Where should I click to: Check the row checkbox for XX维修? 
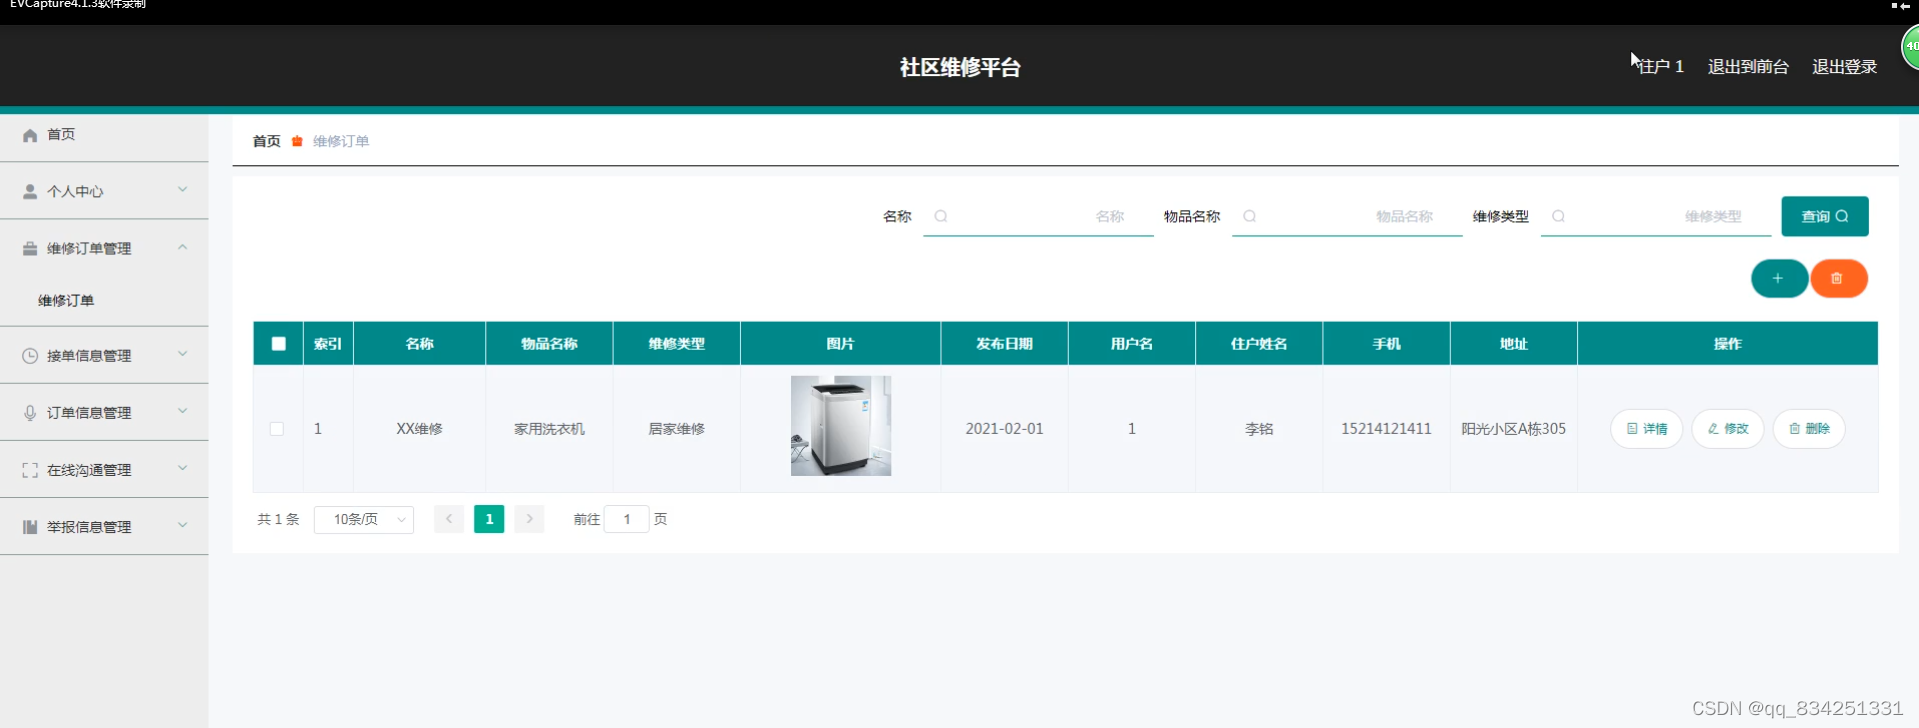point(277,429)
